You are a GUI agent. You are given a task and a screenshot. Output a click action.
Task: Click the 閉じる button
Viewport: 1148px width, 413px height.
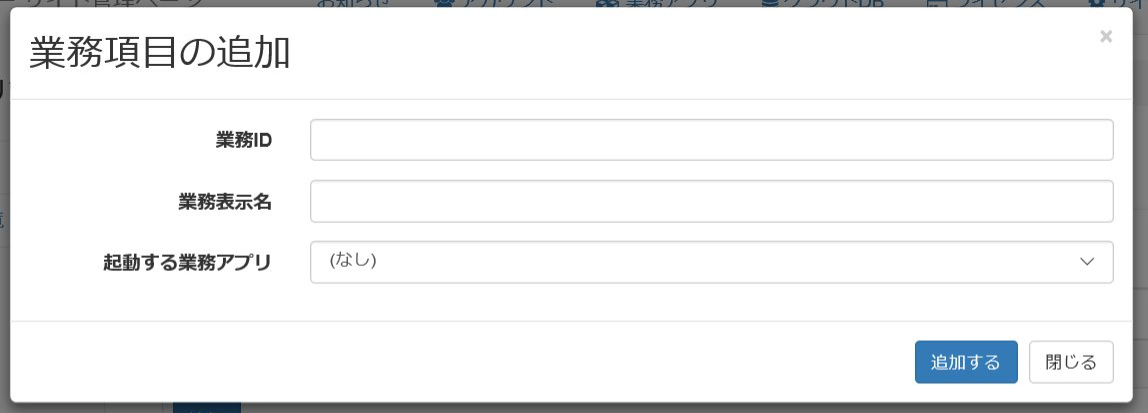tap(1070, 362)
